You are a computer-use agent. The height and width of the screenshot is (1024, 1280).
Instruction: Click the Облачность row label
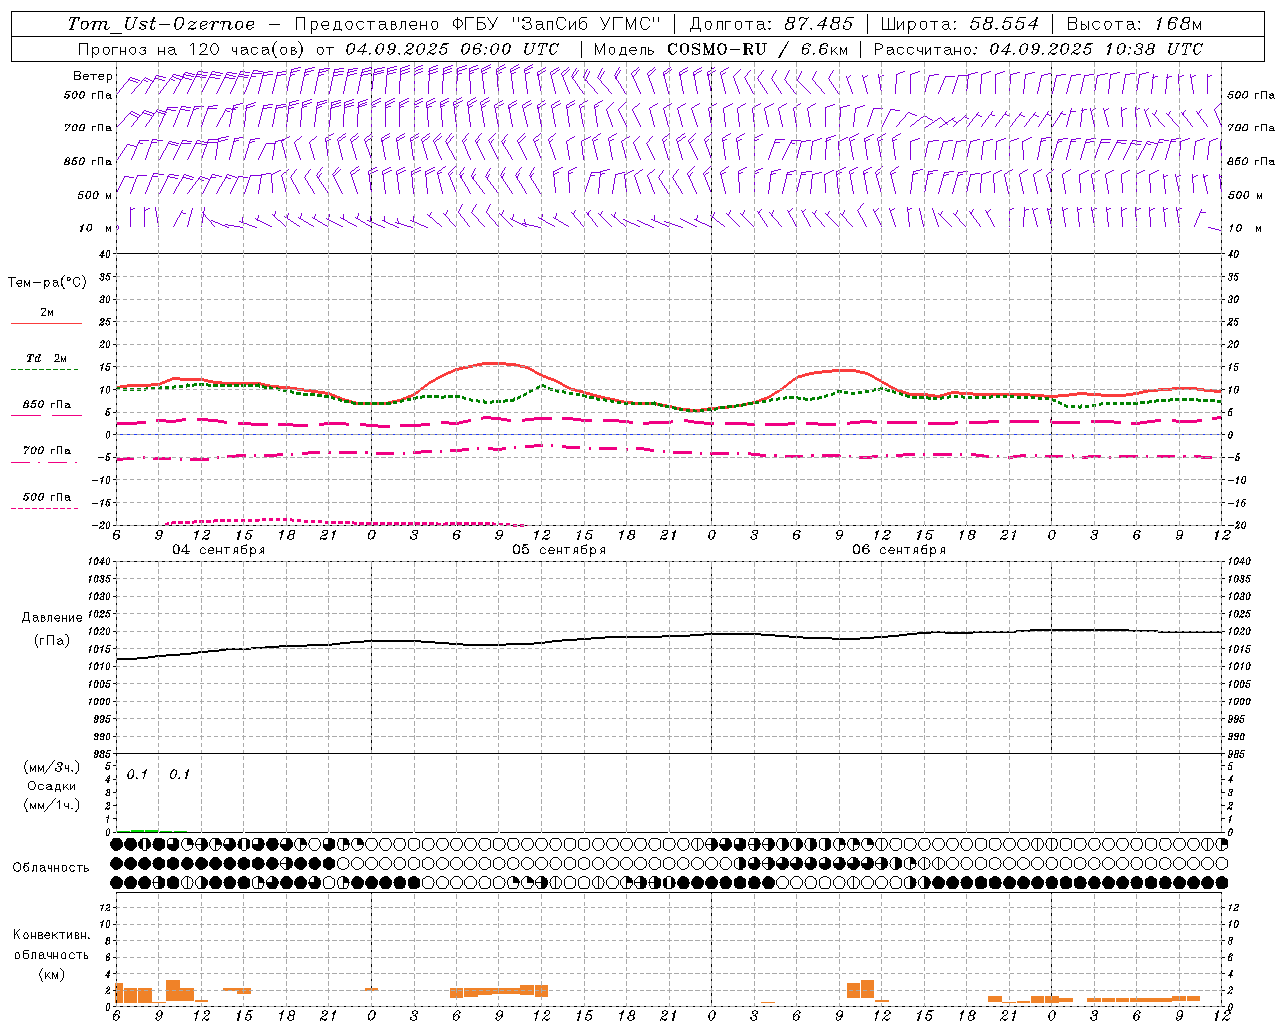[x=51, y=867]
